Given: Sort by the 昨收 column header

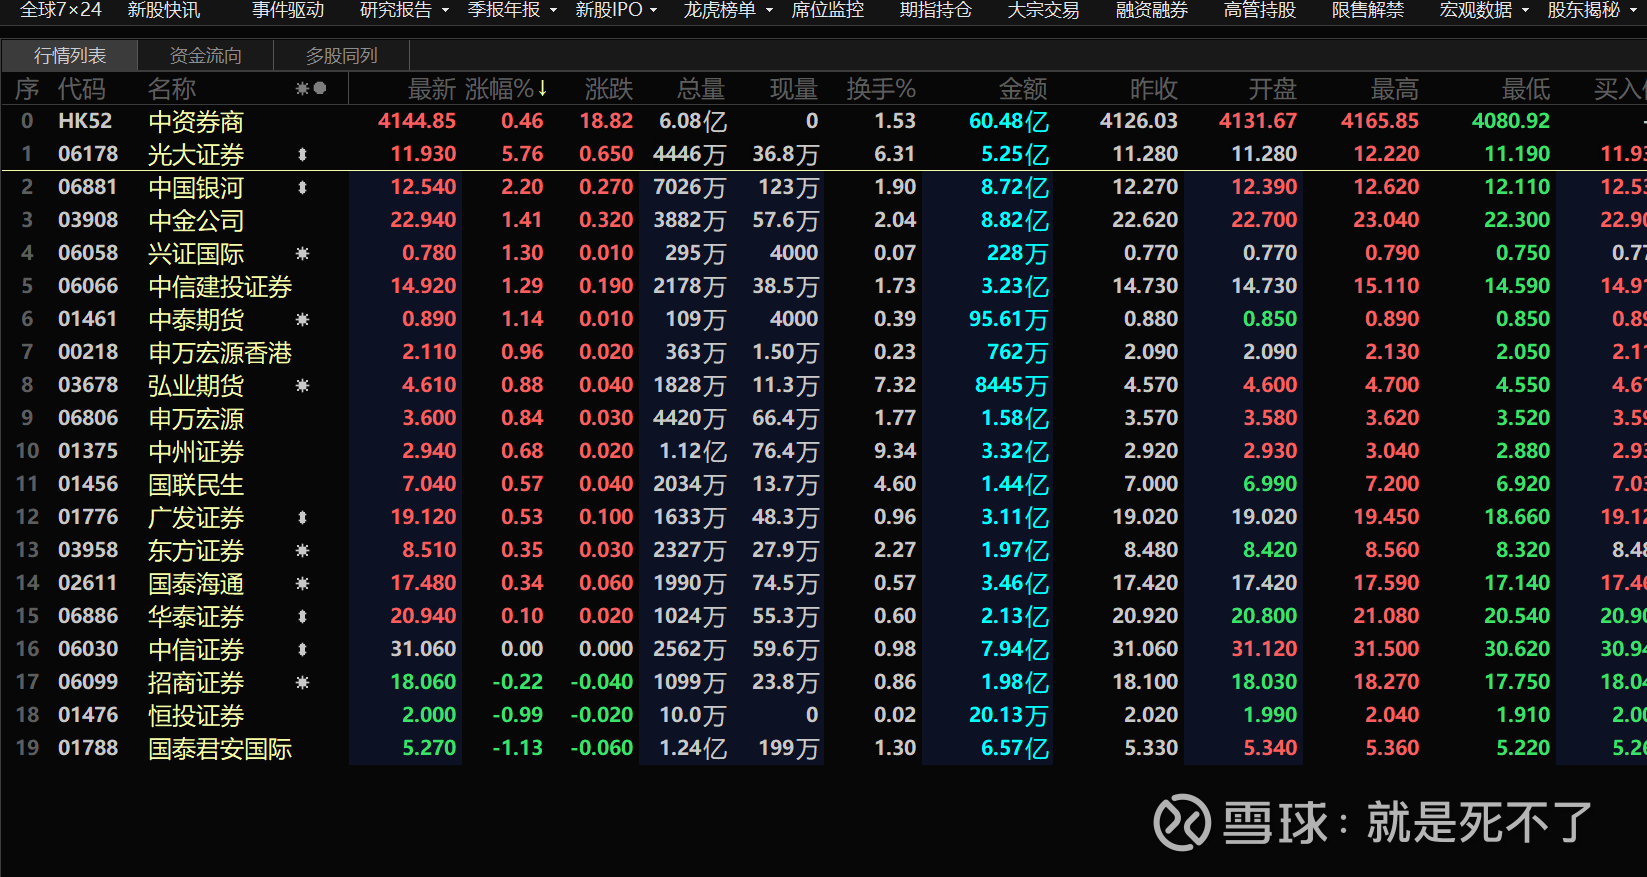Looking at the screenshot, I should [1154, 89].
